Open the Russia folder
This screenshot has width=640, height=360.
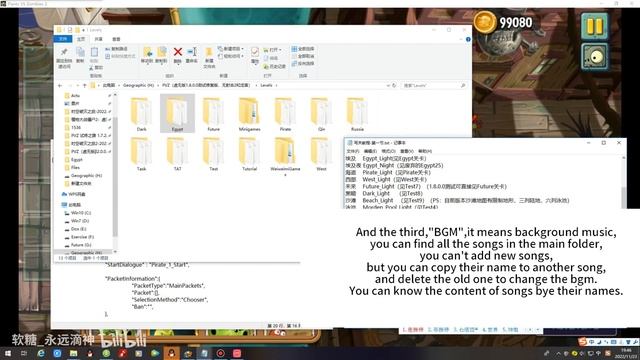pyautogui.click(x=357, y=114)
